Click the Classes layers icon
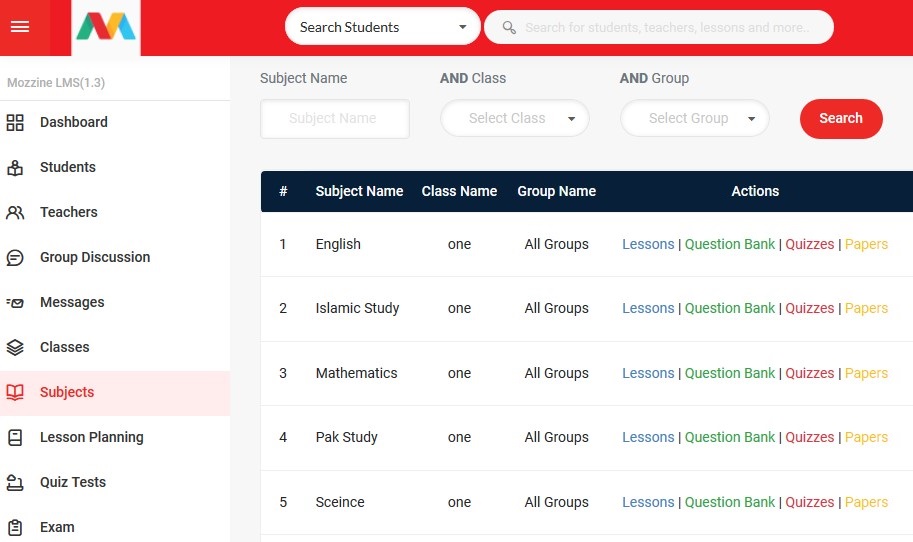 [x=15, y=348]
